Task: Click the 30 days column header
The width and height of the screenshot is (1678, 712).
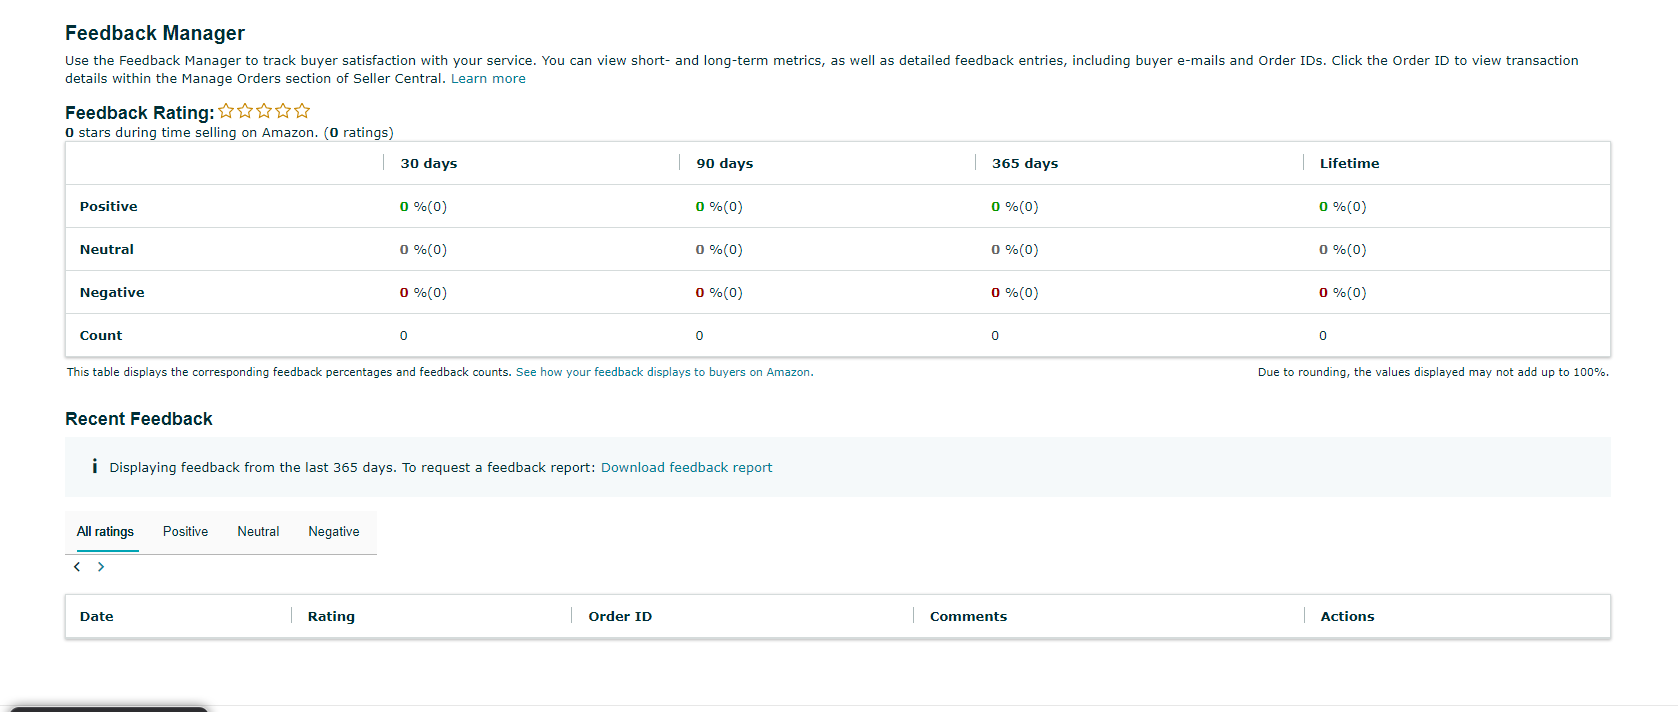Action: [x=429, y=163]
